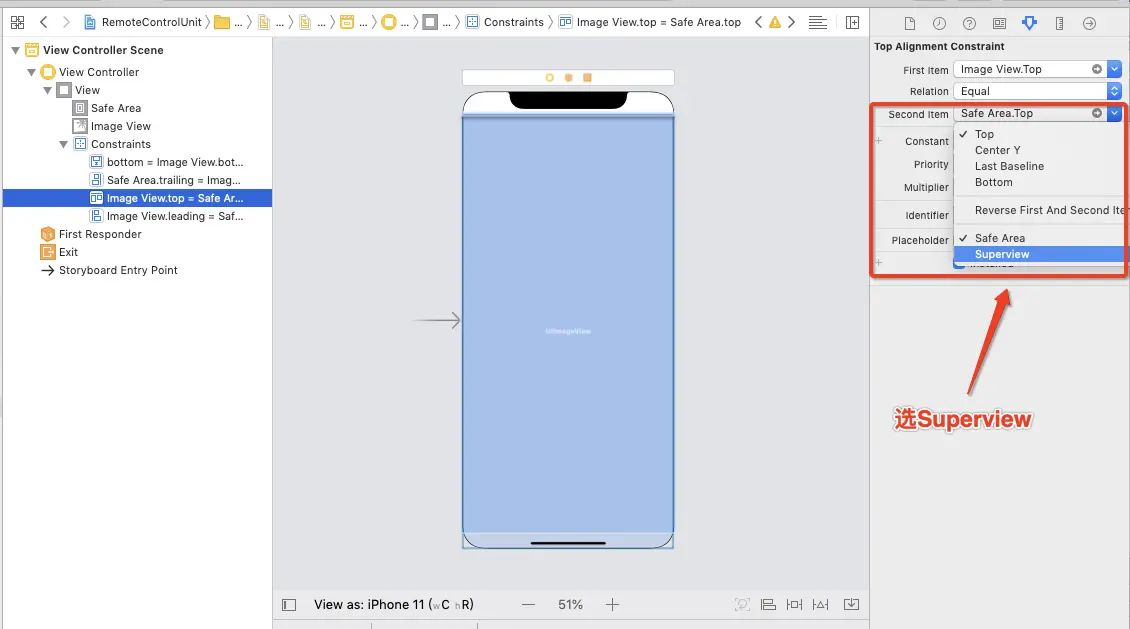Click Update Frames button
This screenshot has width=1130, height=629.
(742, 605)
